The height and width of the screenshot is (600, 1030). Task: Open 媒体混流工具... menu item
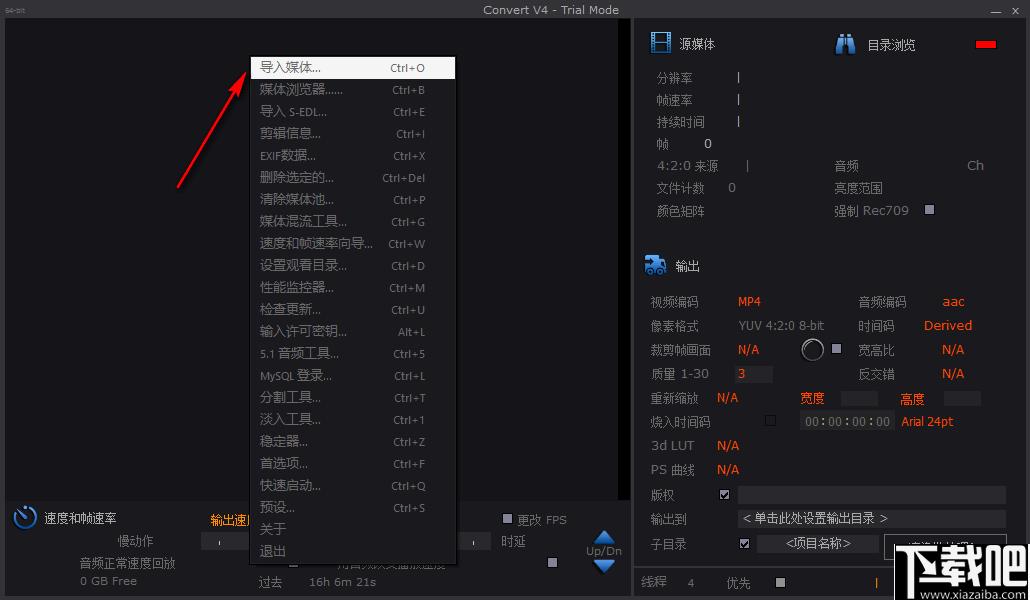pos(353,221)
